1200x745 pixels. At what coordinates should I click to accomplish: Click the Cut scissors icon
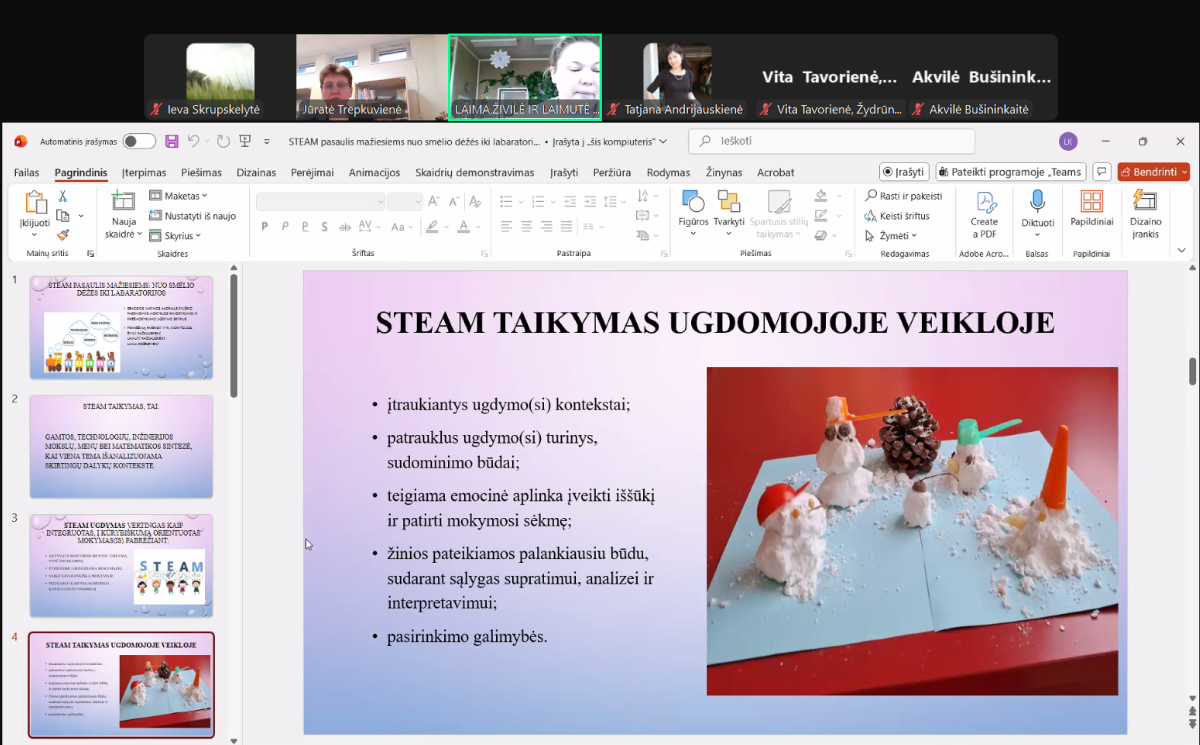point(63,196)
